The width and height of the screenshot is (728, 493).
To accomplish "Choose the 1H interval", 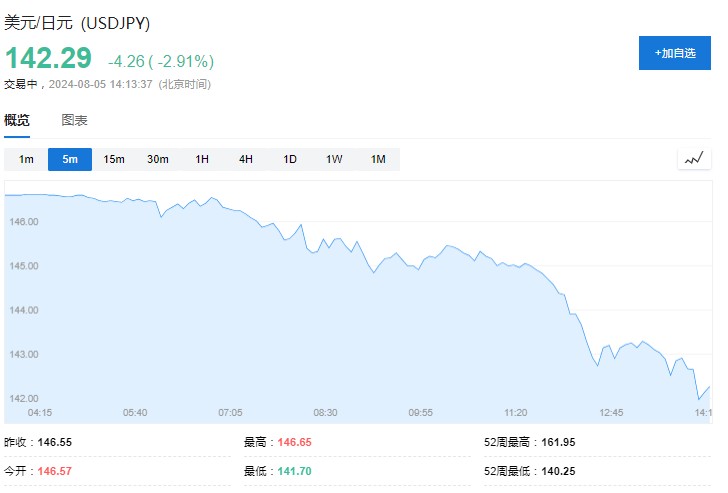I will [x=202, y=159].
